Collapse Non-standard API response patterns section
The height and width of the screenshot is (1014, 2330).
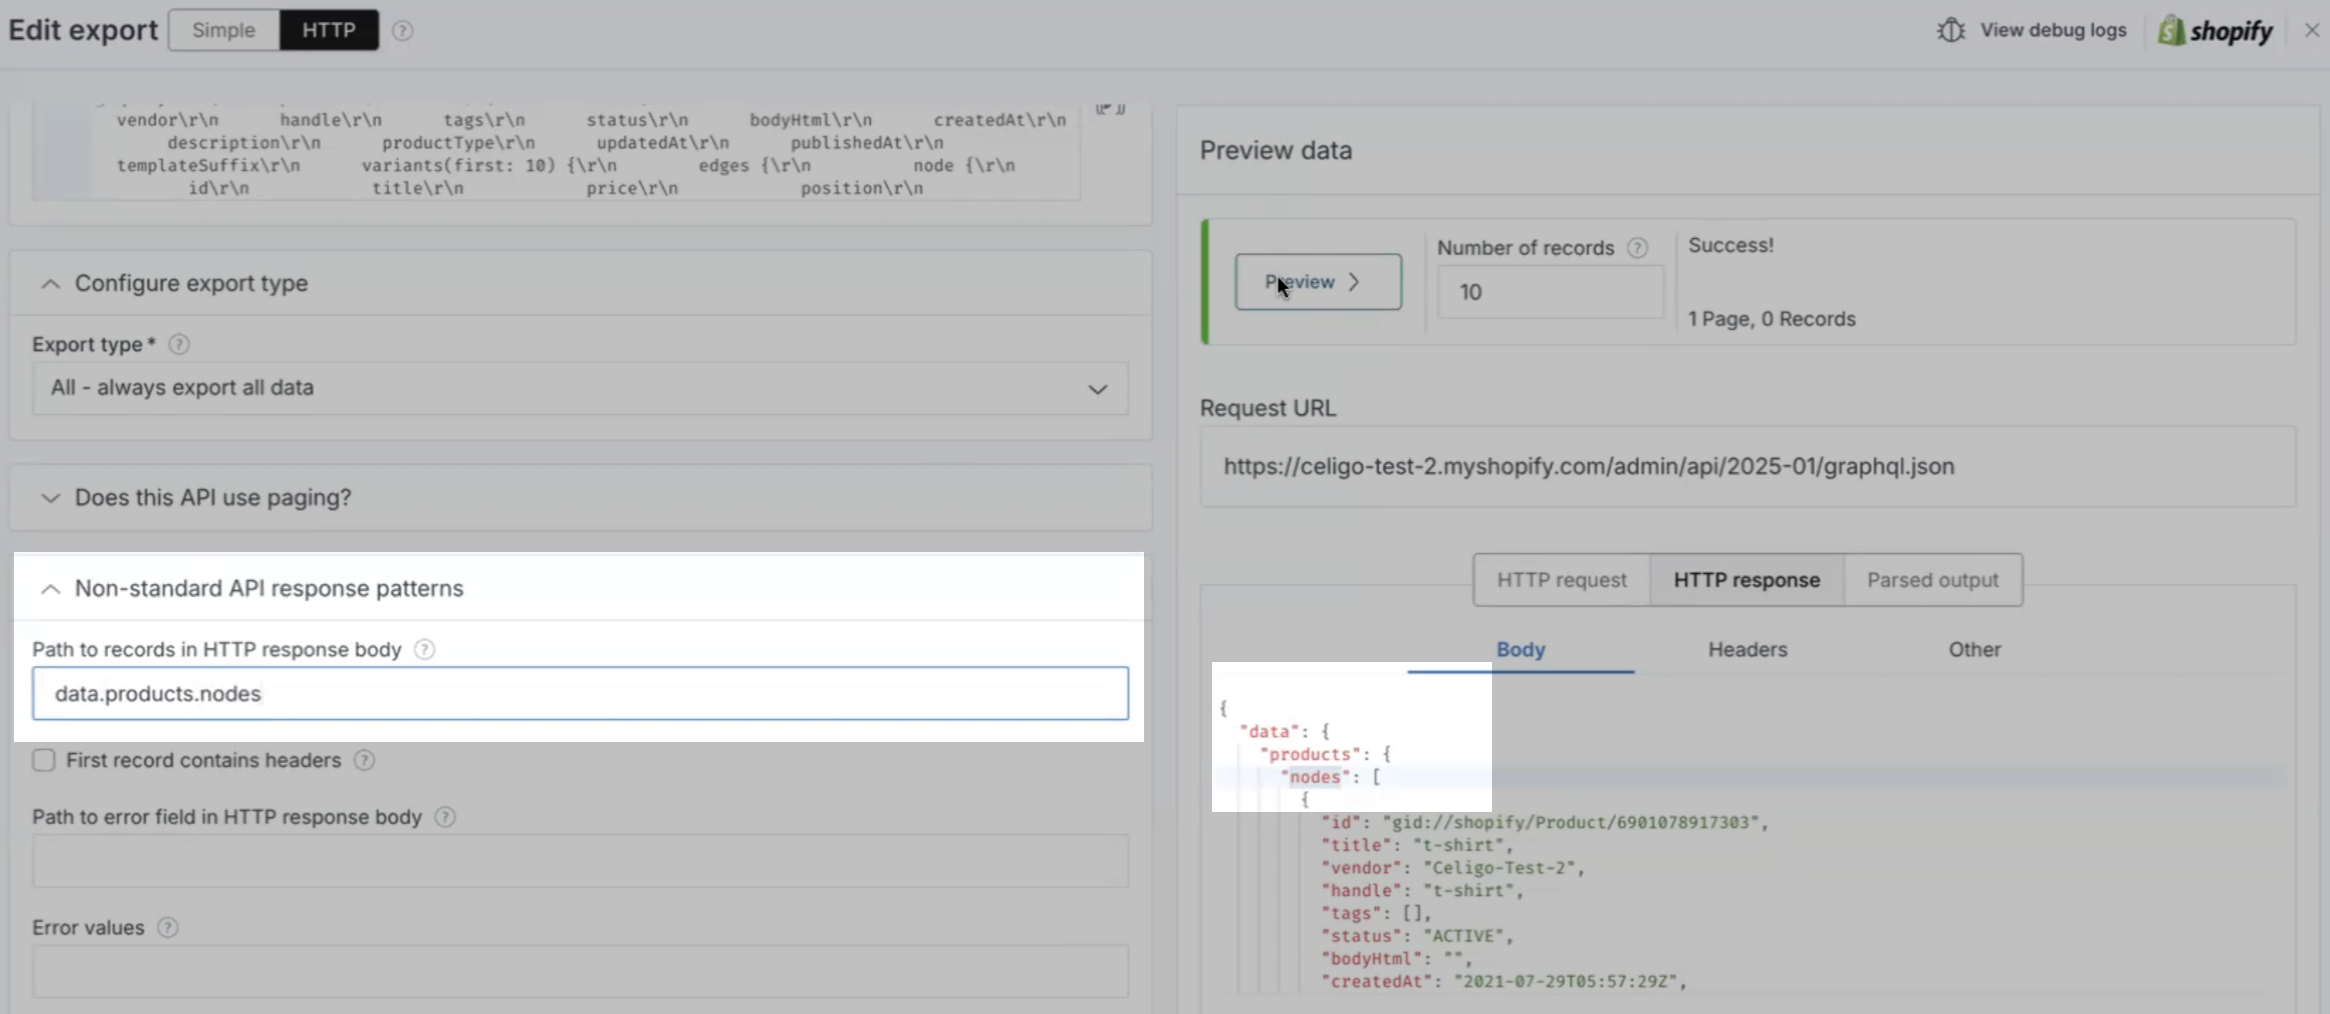coord(50,589)
